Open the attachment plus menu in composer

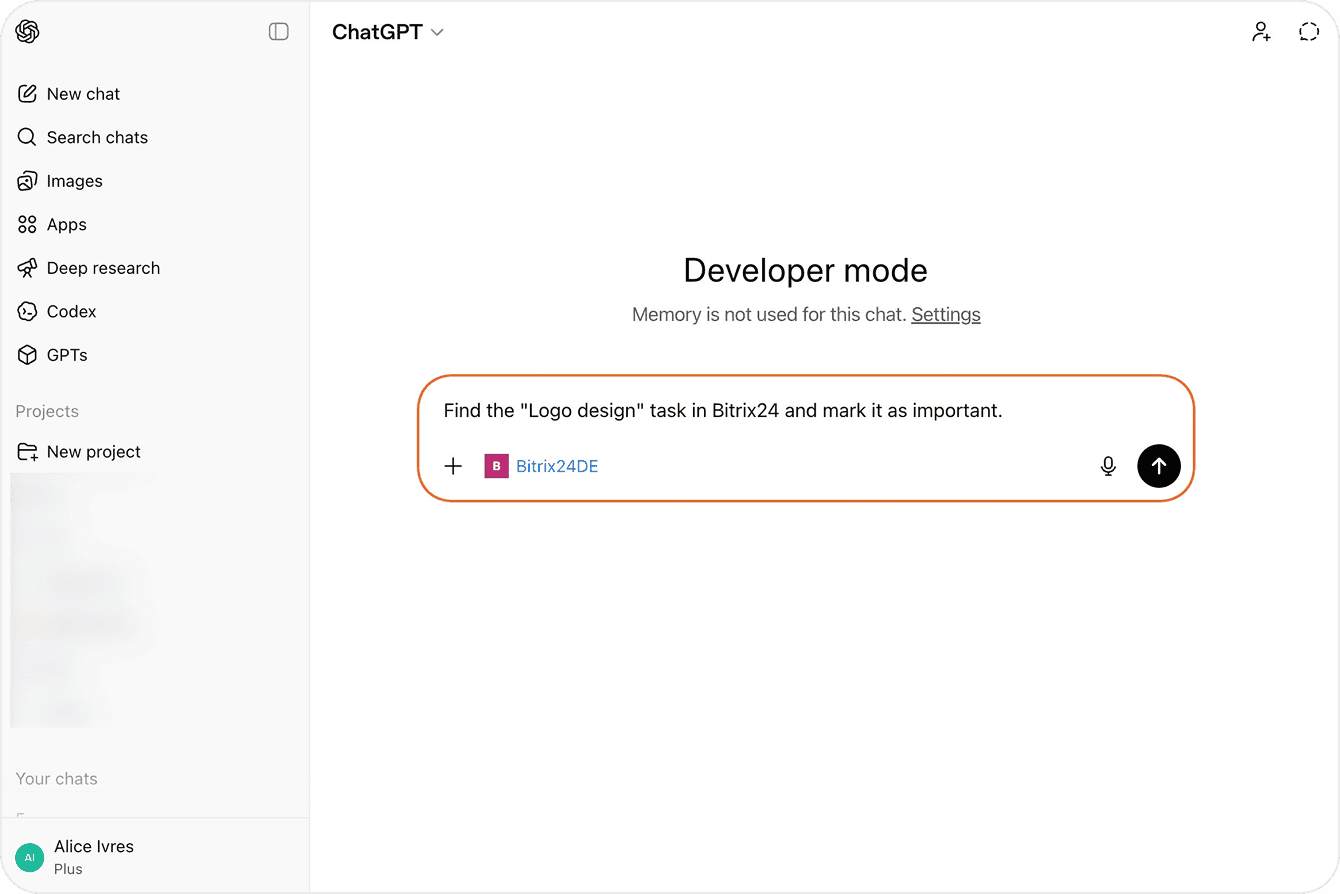point(453,466)
